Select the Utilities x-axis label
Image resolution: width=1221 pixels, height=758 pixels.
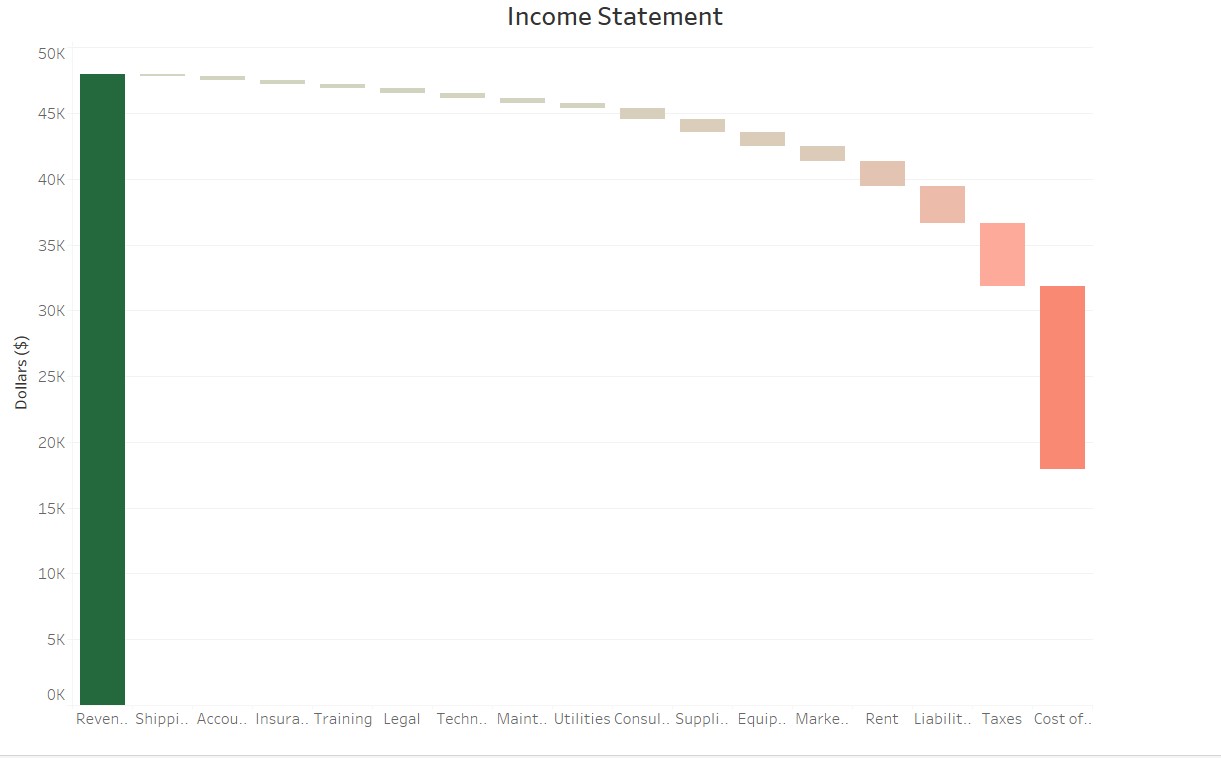[582, 719]
